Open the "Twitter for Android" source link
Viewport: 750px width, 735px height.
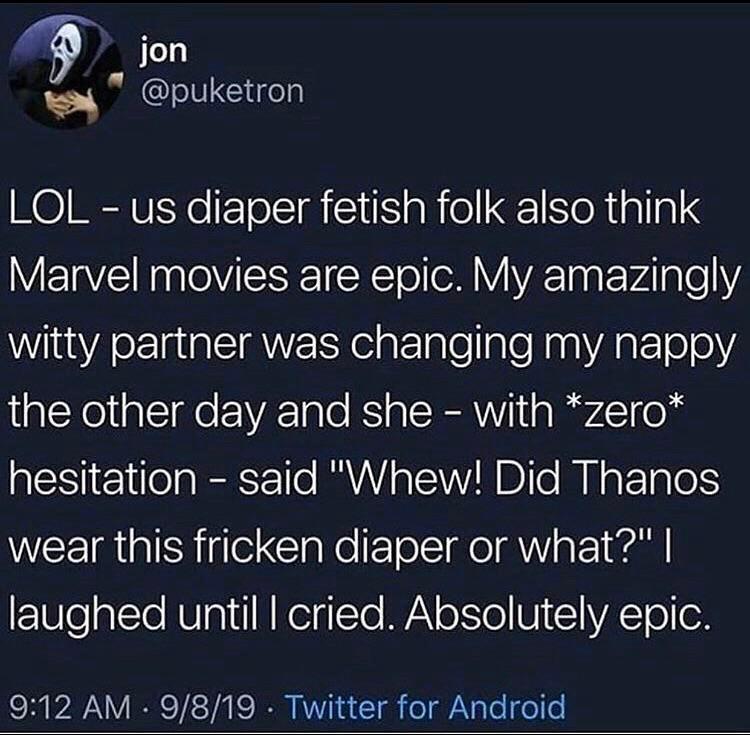pyautogui.click(x=426, y=707)
